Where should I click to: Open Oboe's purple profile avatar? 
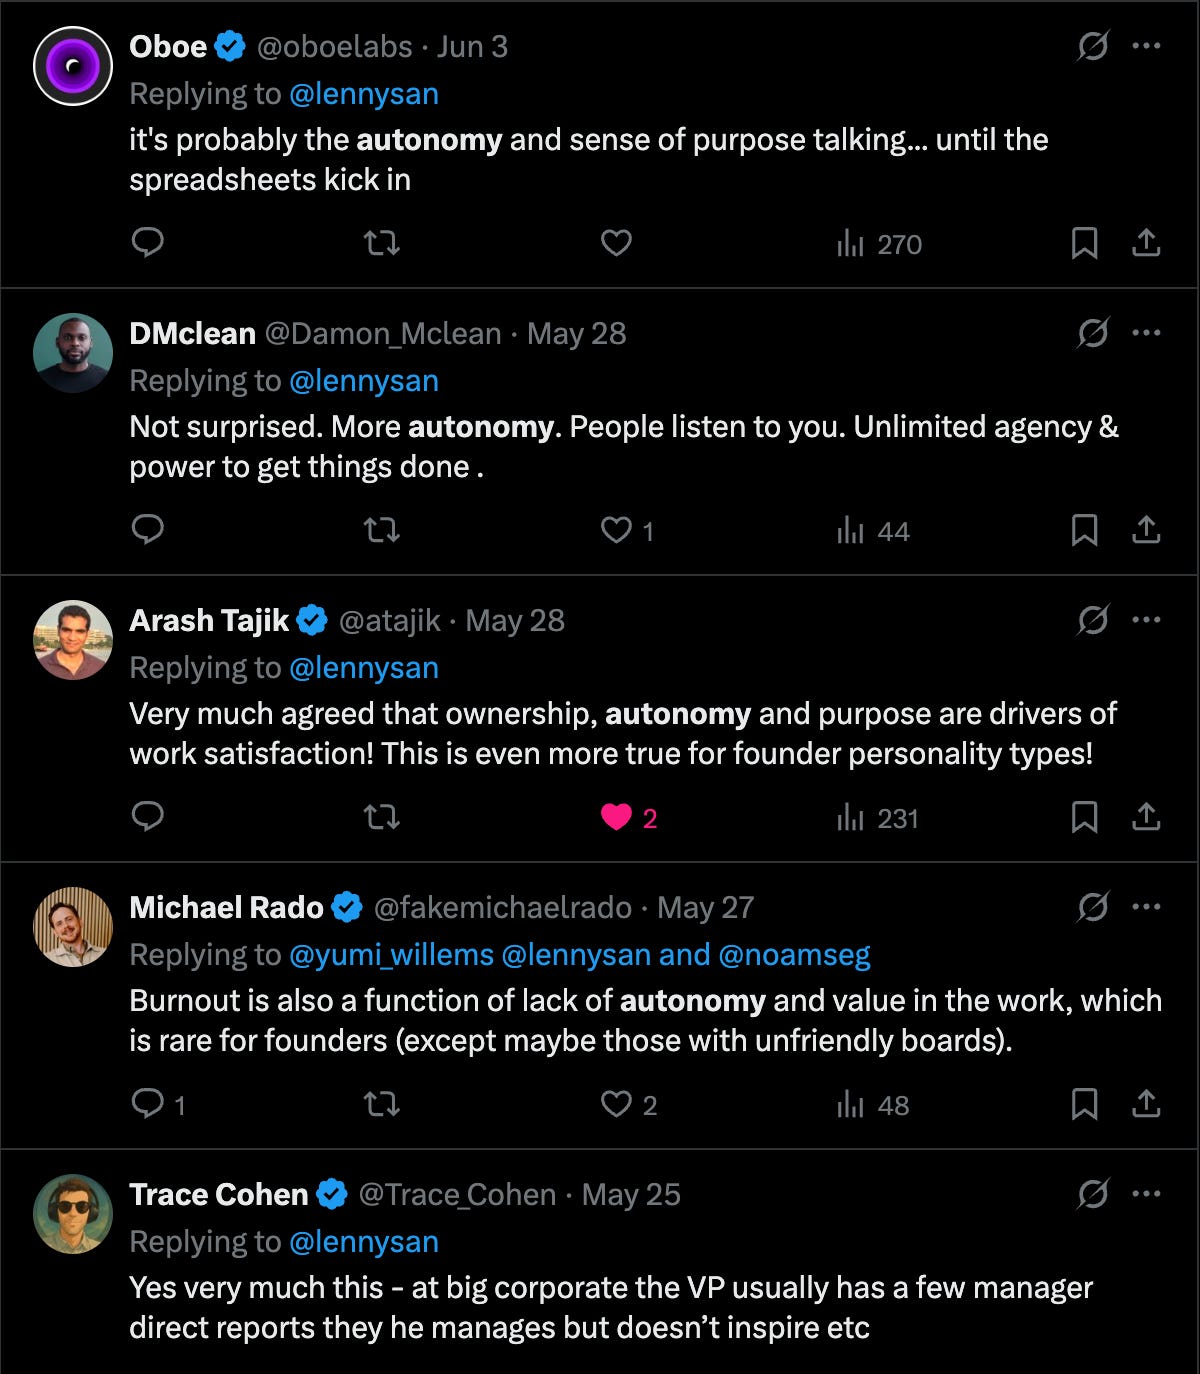click(x=73, y=66)
